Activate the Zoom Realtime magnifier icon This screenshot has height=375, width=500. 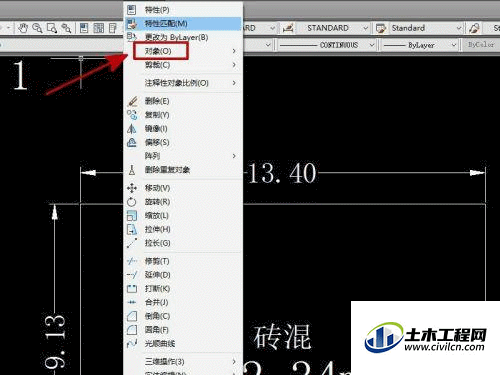click(37, 28)
